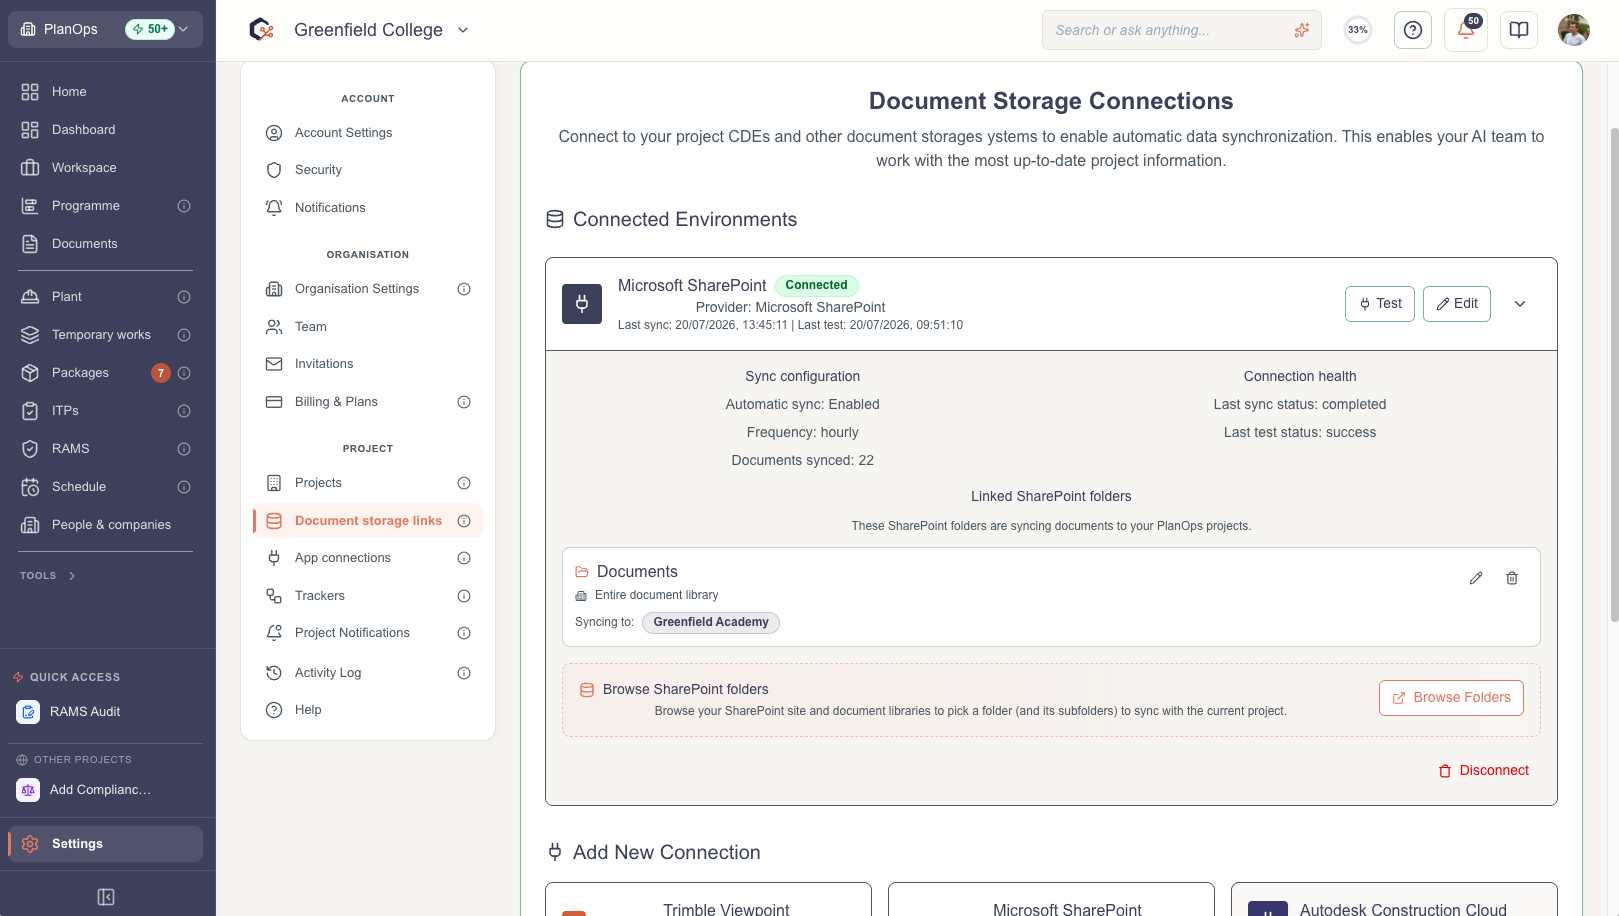This screenshot has height=916, width=1619.
Task: Collapse the sidebar panel icon at bottom
Action: [106, 897]
